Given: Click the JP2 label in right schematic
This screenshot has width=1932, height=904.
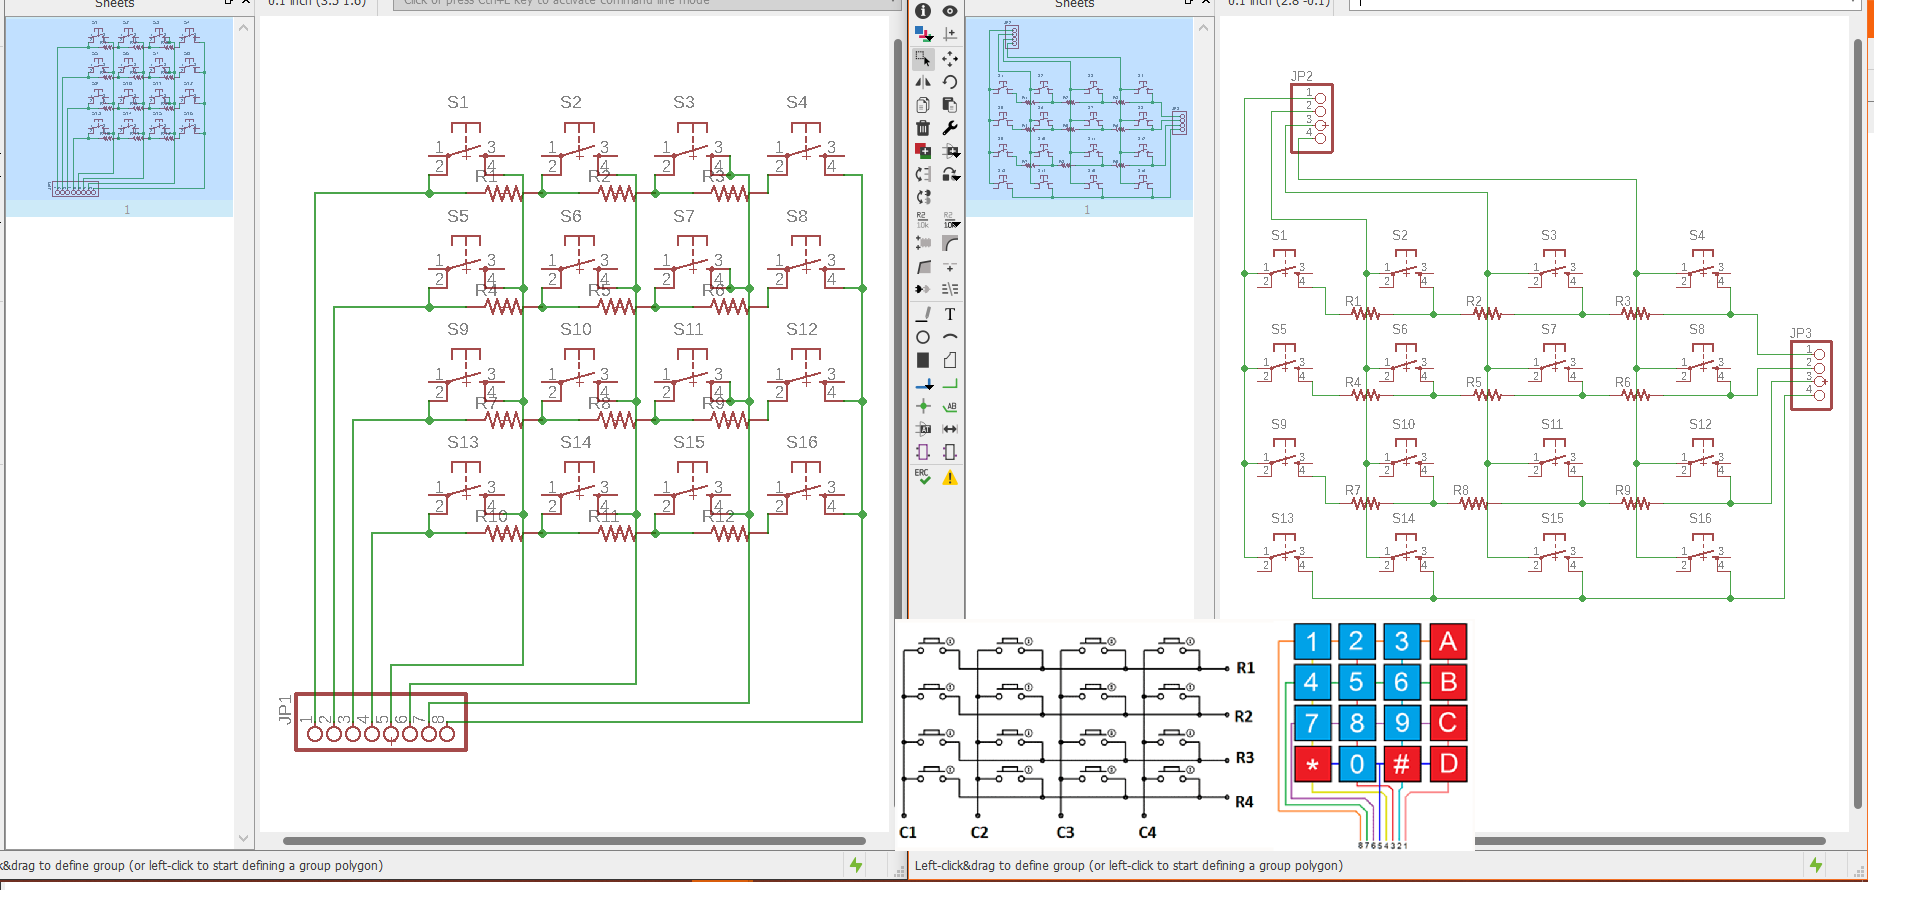Looking at the screenshot, I should pos(1301,76).
